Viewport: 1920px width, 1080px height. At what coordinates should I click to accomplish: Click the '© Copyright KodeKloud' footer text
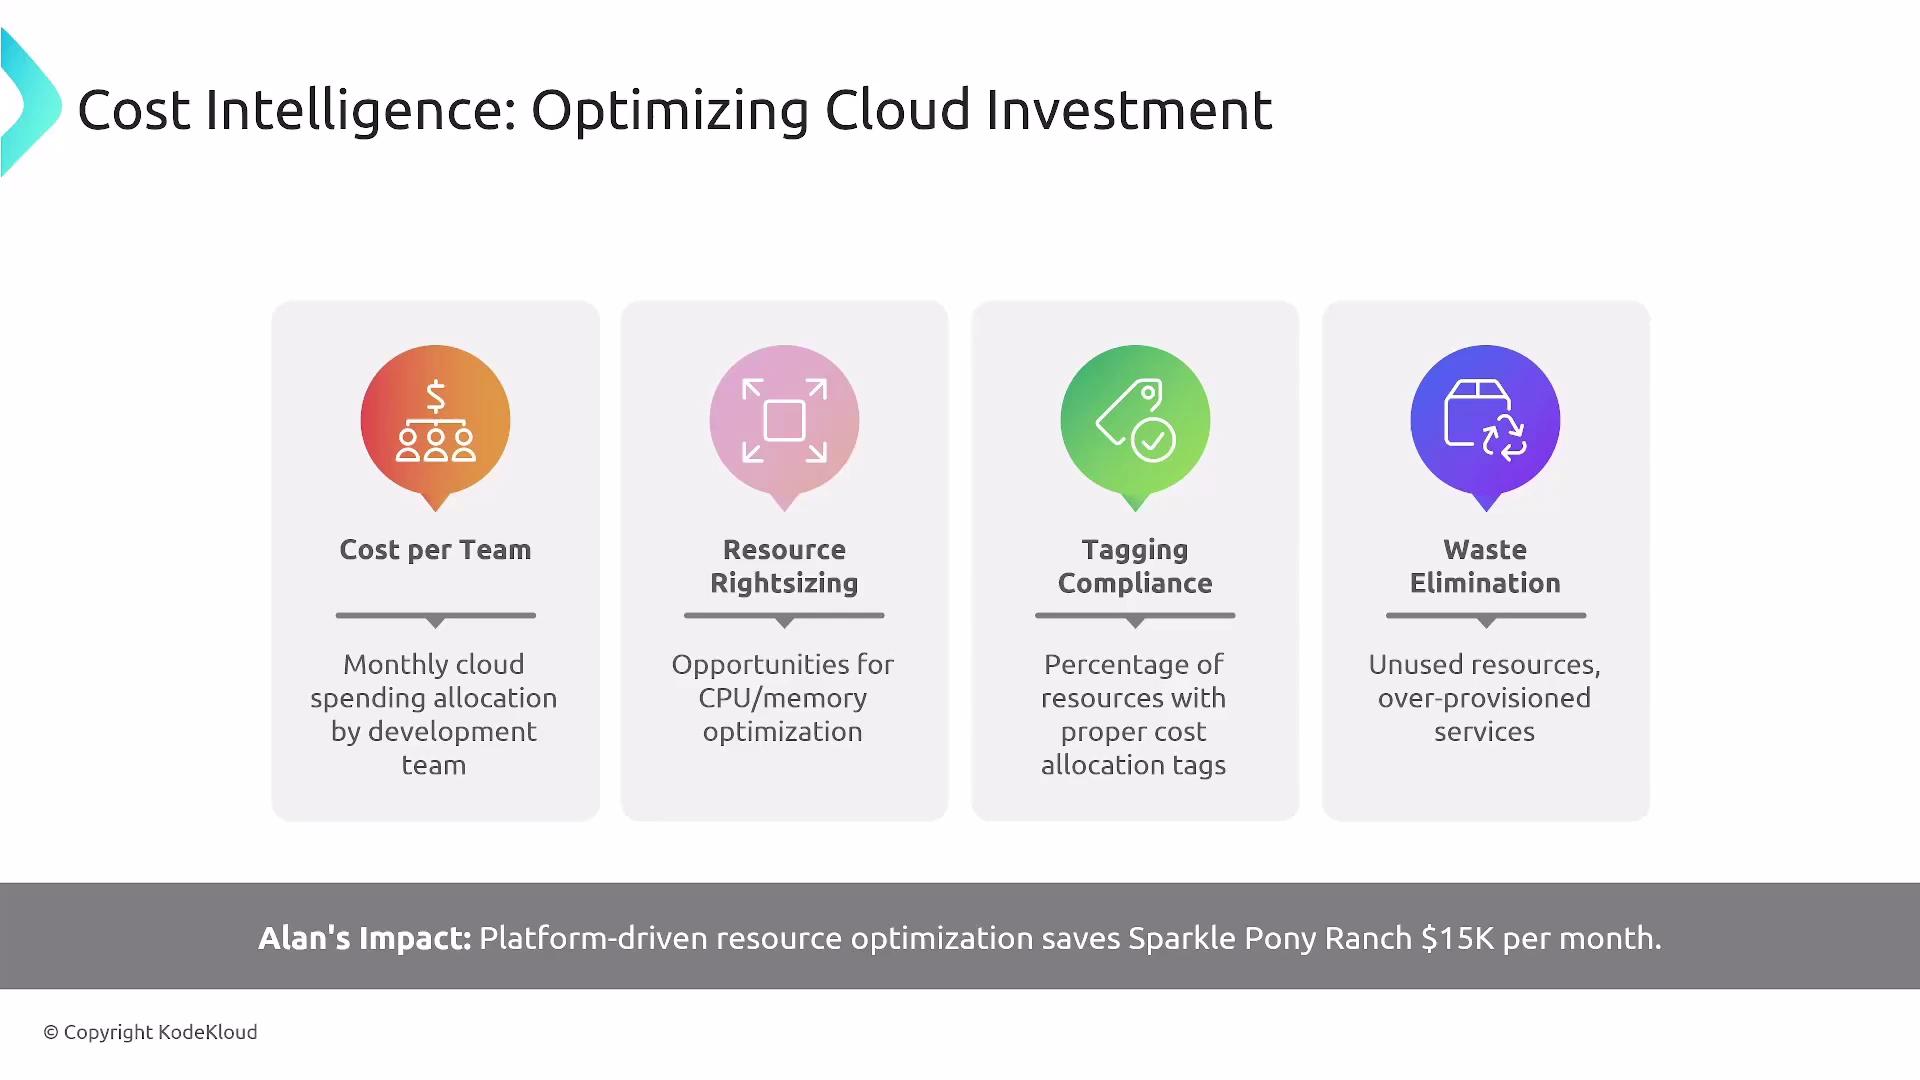(150, 1032)
